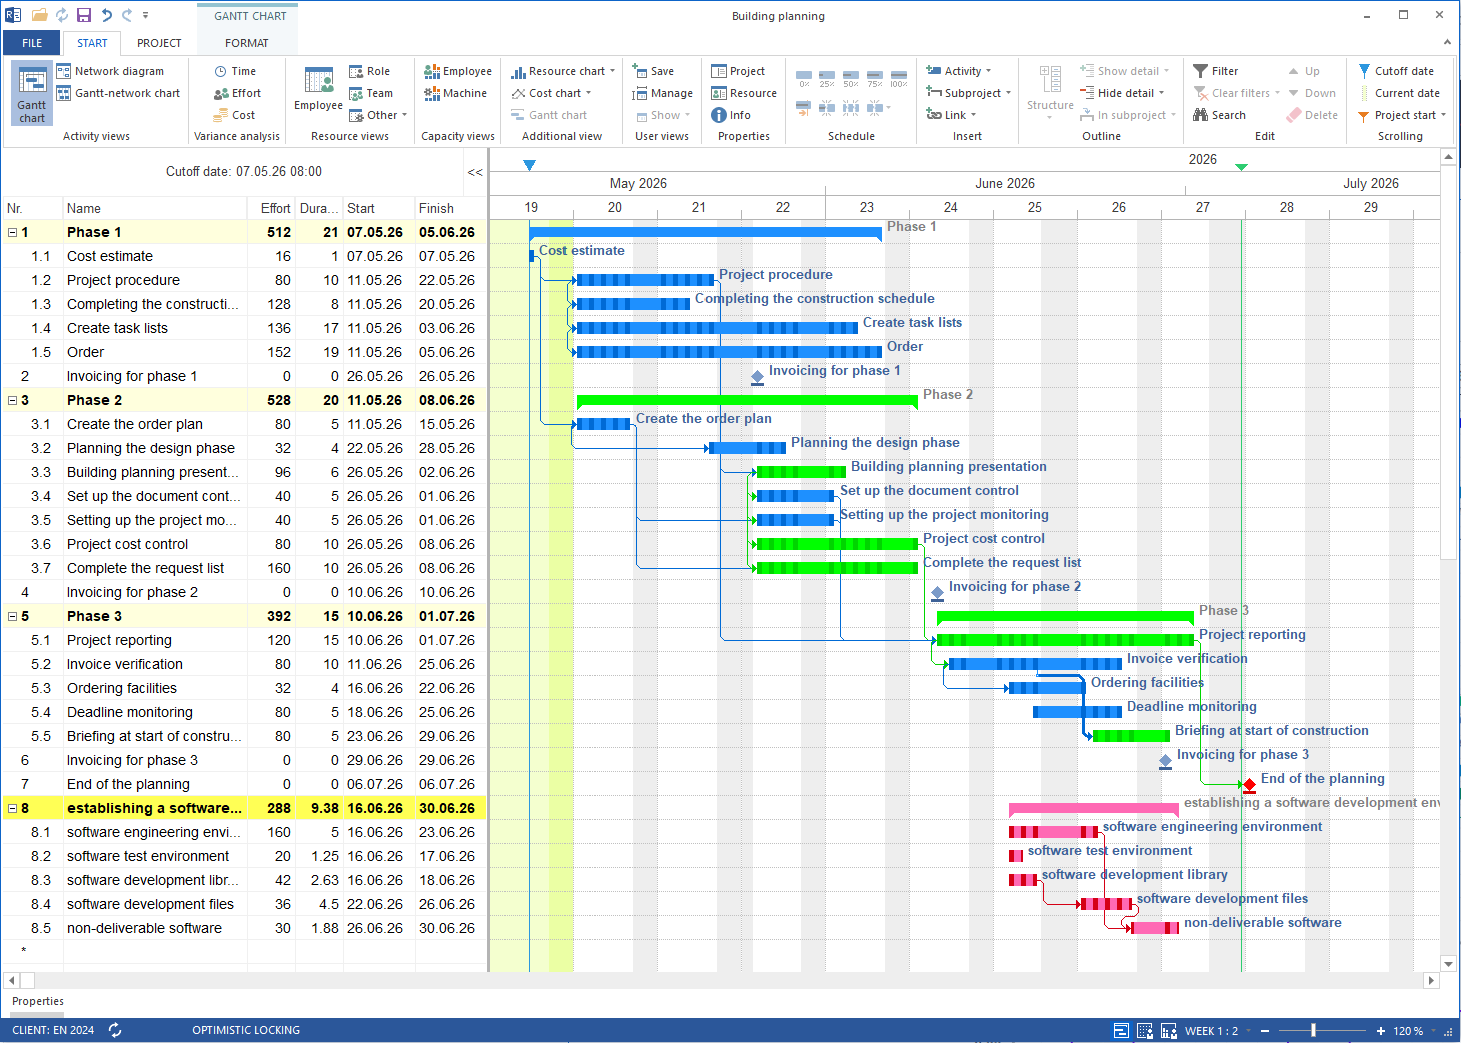The height and width of the screenshot is (1043, 1461).
Task: Save the user view
Action: pyautogui.click(x=653, y=71)
